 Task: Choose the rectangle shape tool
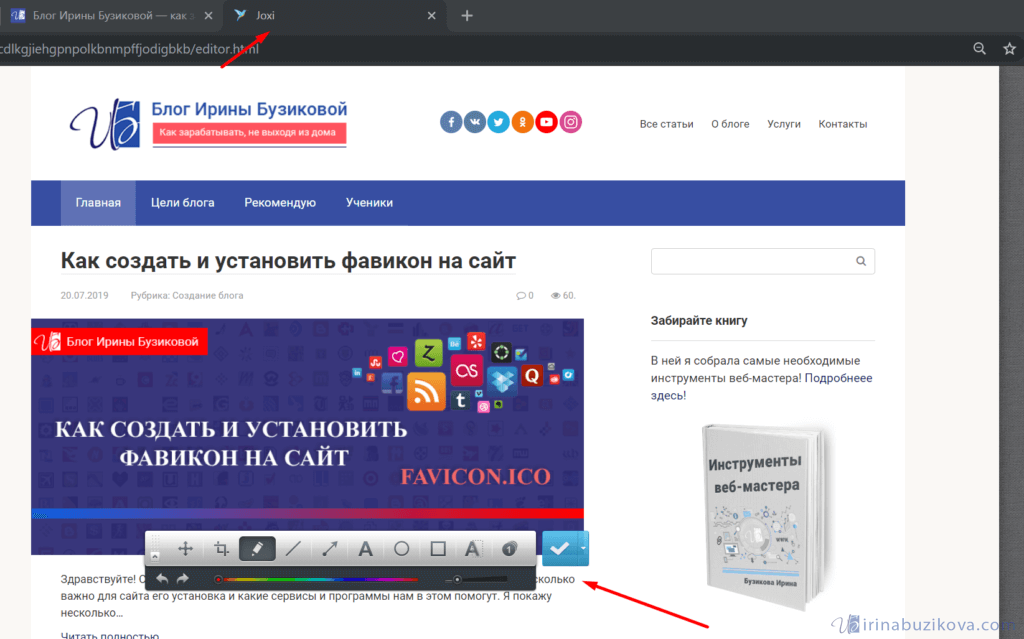click(x=437, y=548)
